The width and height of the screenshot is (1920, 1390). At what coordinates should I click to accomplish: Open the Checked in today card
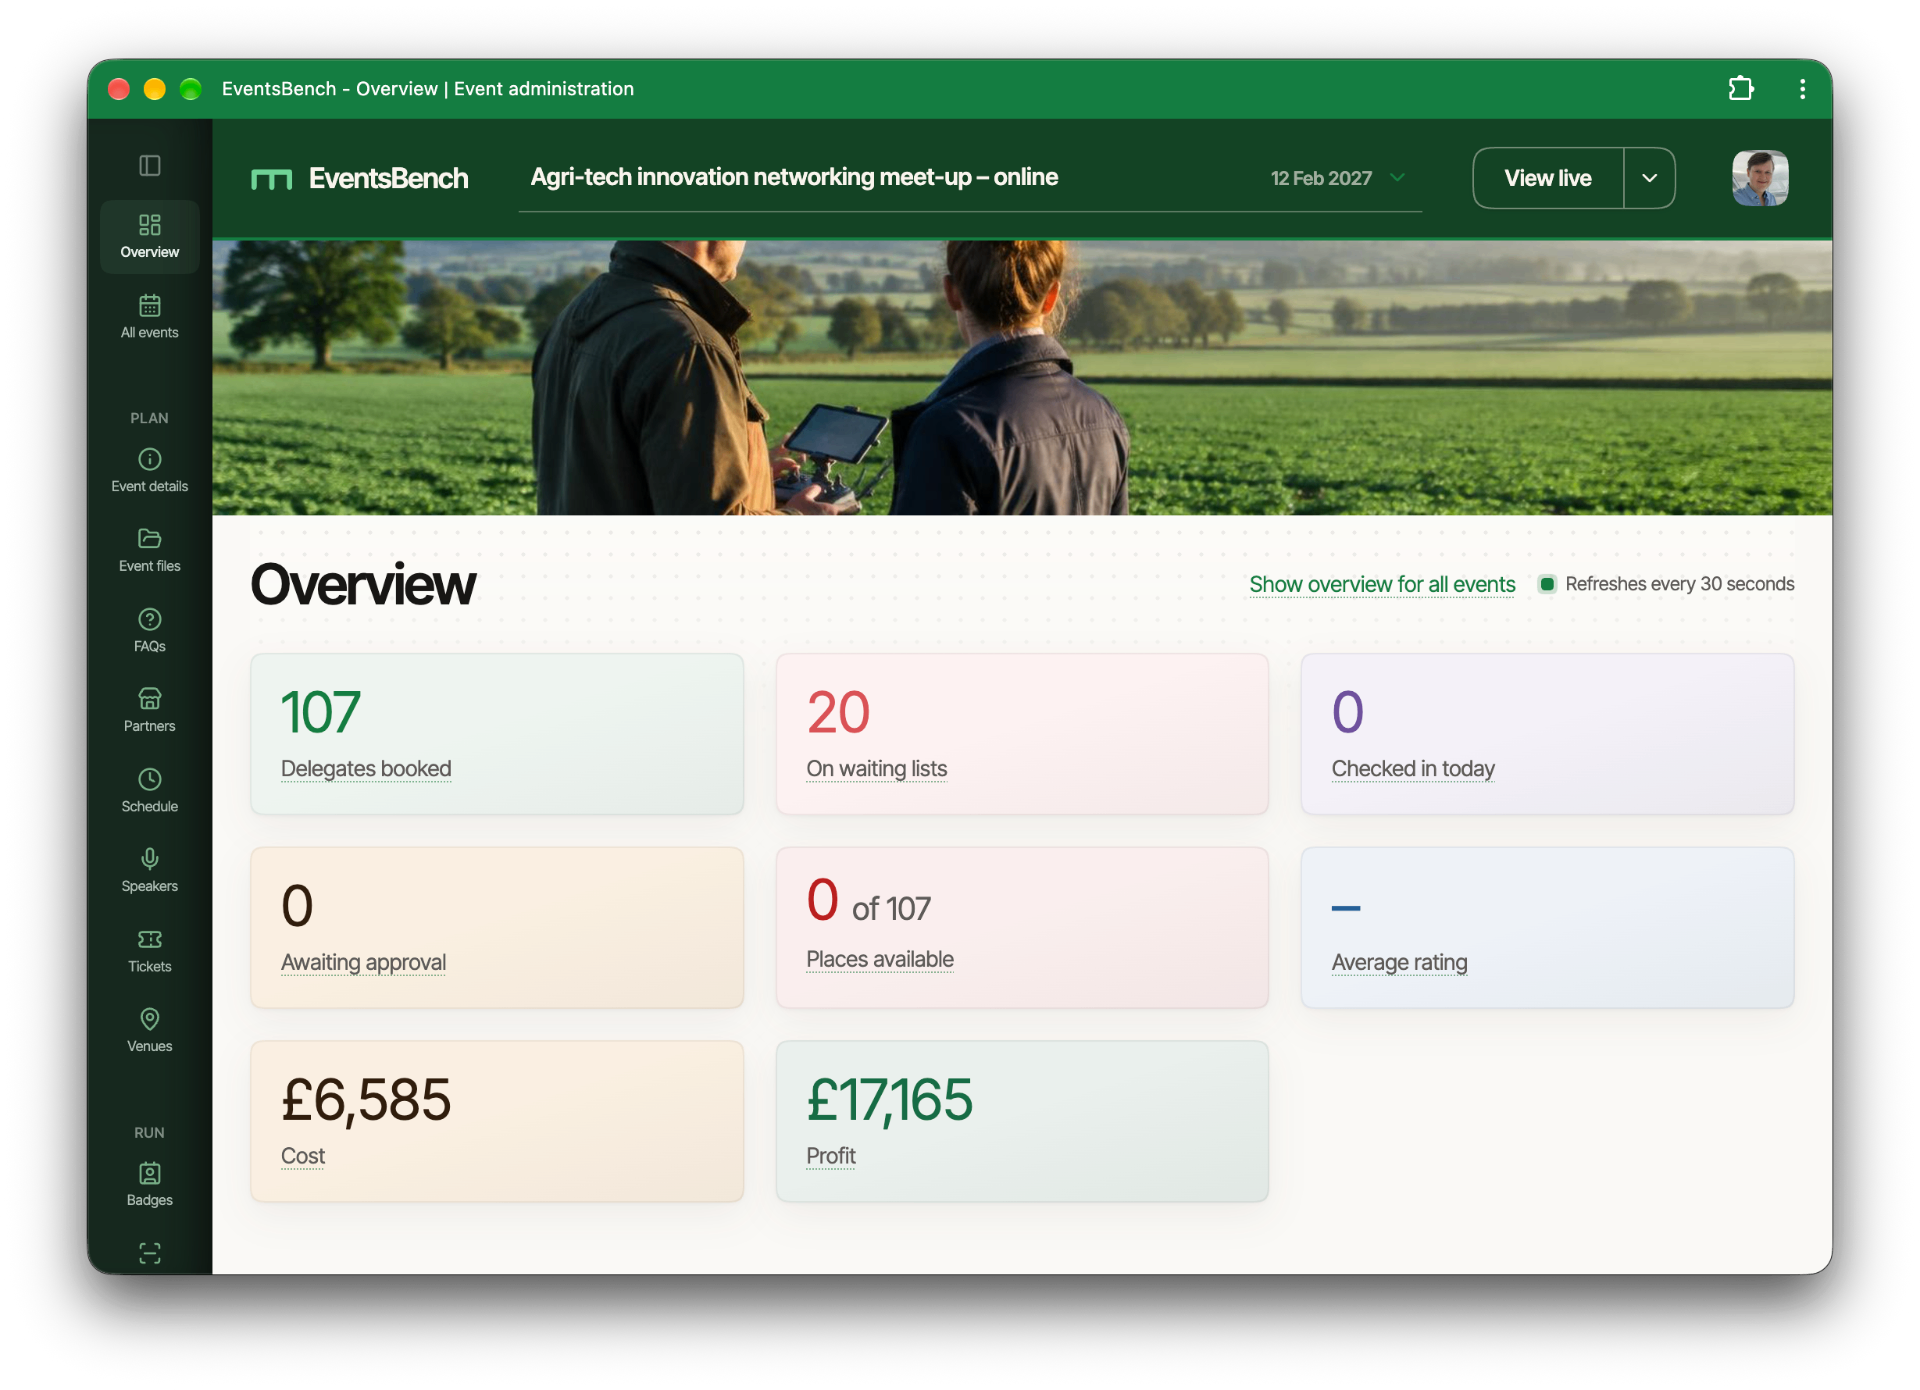(1547, 734)
